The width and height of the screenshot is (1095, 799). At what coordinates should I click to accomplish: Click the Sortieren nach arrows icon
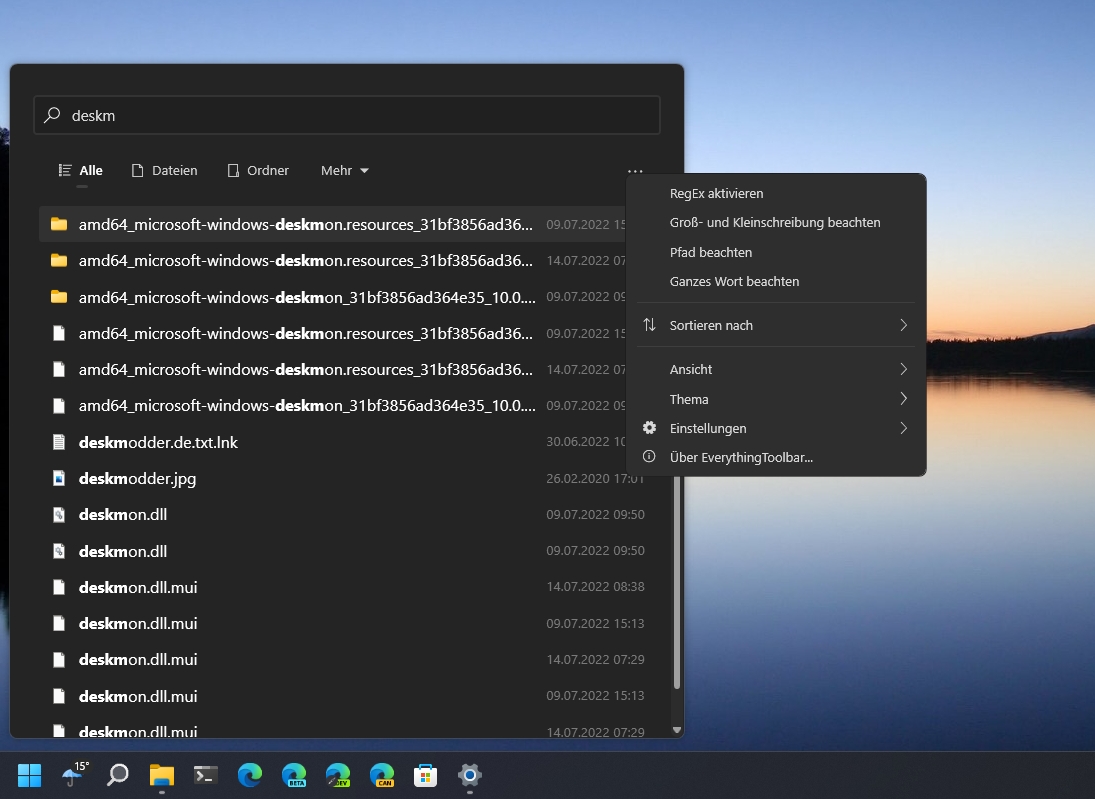pyautogui.click(x=649, y=325)
